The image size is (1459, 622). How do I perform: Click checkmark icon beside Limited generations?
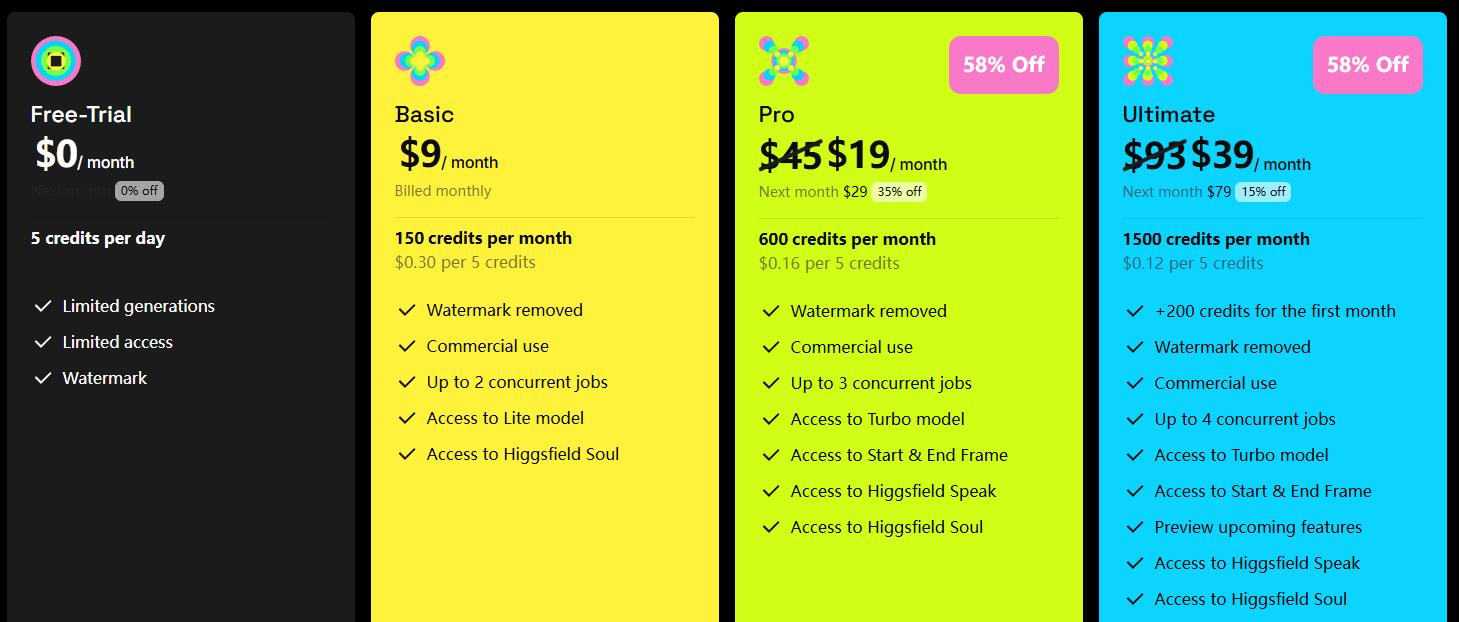[x=43, y=306]
